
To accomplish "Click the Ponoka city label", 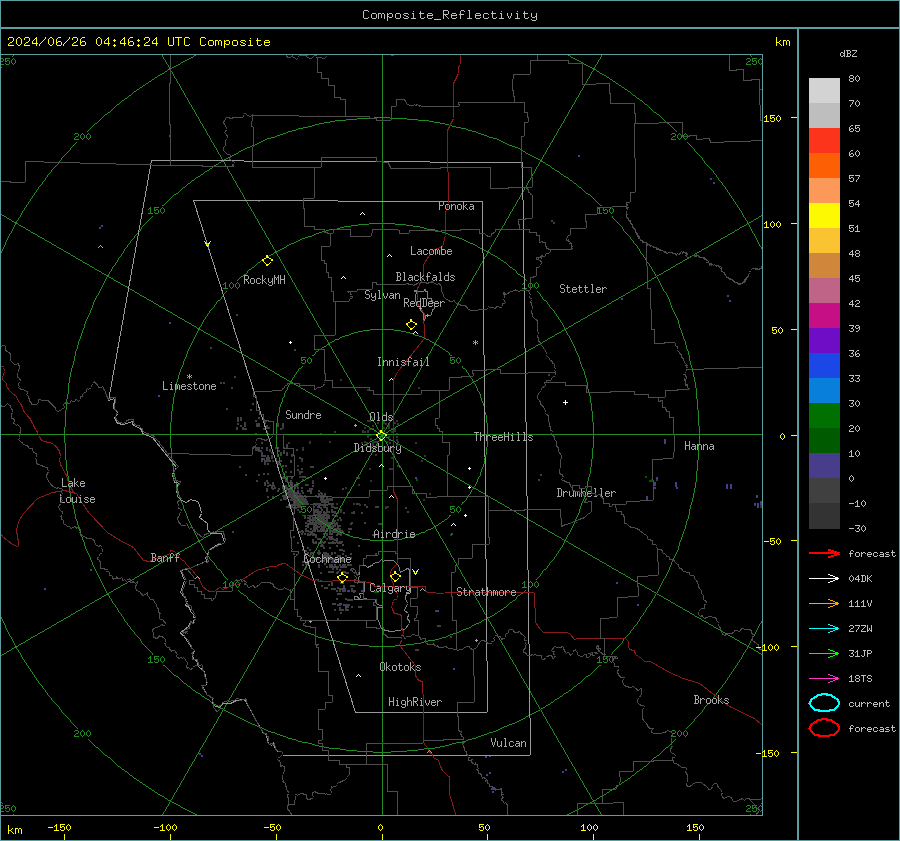I will pos(456,206).
